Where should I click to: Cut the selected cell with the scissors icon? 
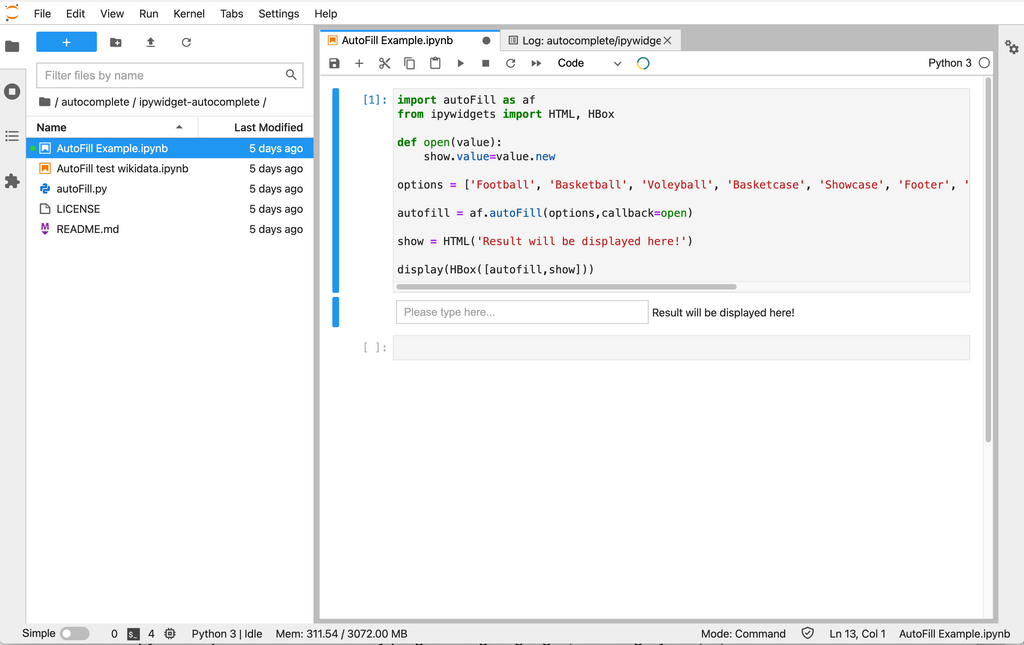pyautogui.click(x=384, y=63)
